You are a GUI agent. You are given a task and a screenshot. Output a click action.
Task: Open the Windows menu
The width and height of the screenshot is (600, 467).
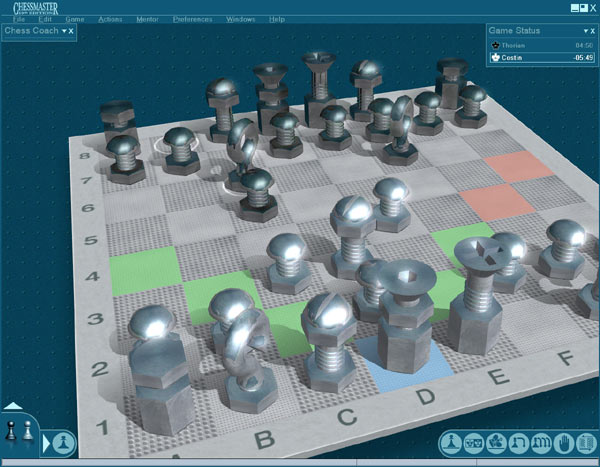point(240,19)
